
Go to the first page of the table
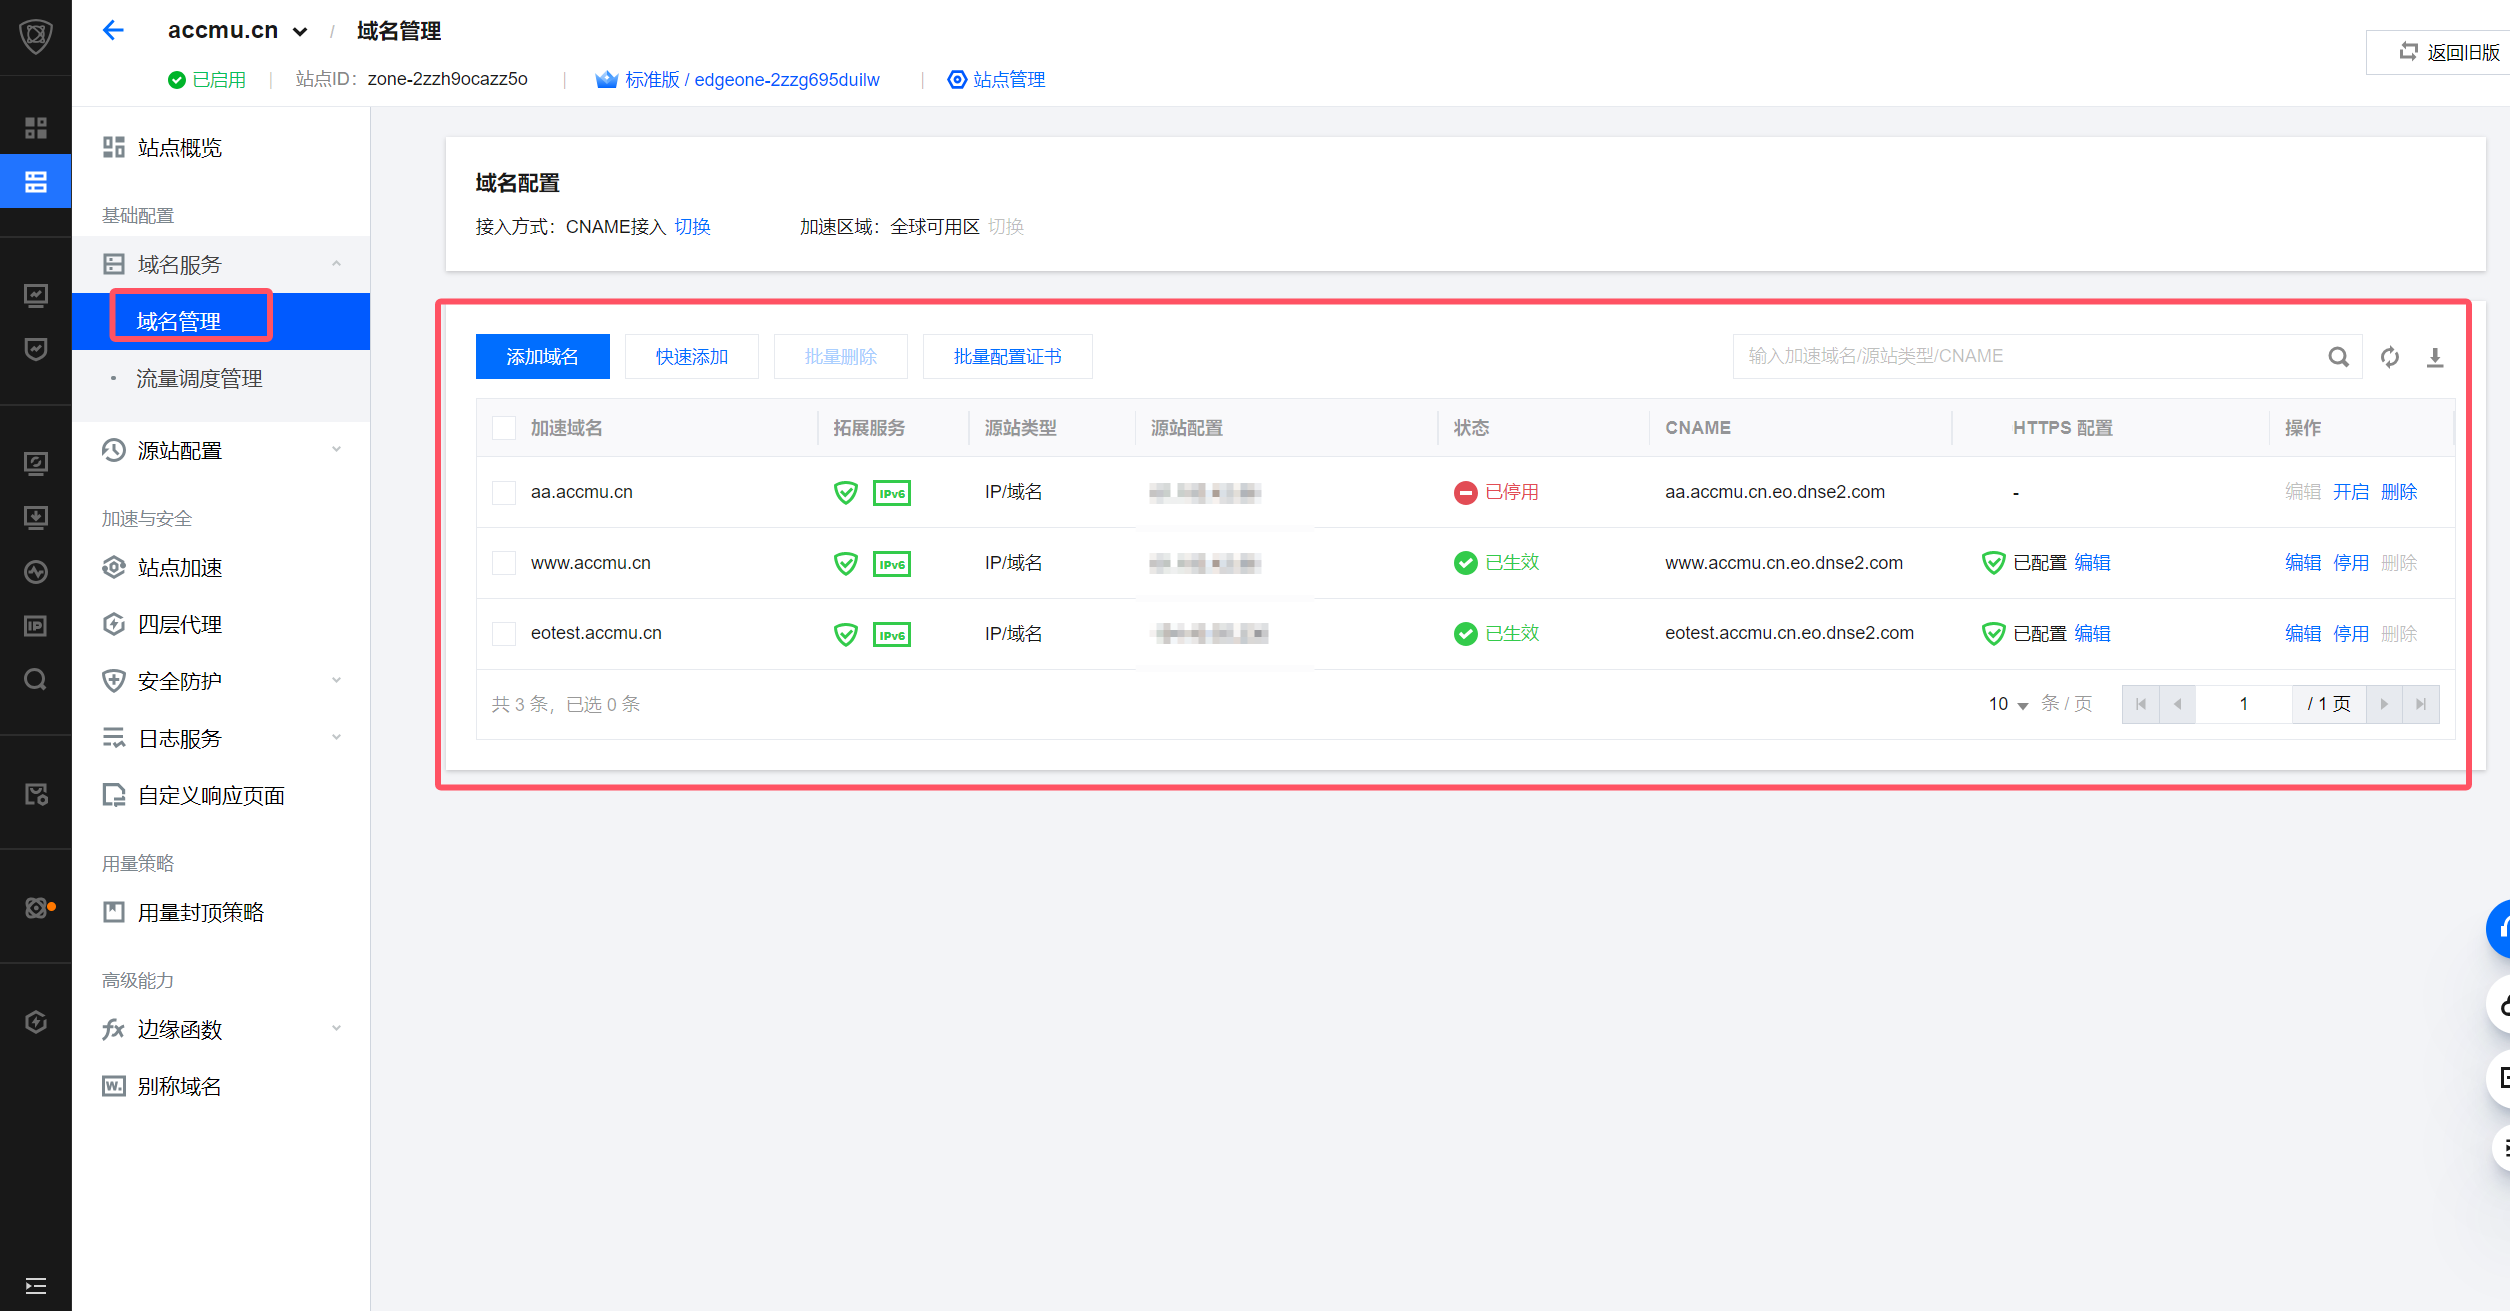tap(2141, 704)
